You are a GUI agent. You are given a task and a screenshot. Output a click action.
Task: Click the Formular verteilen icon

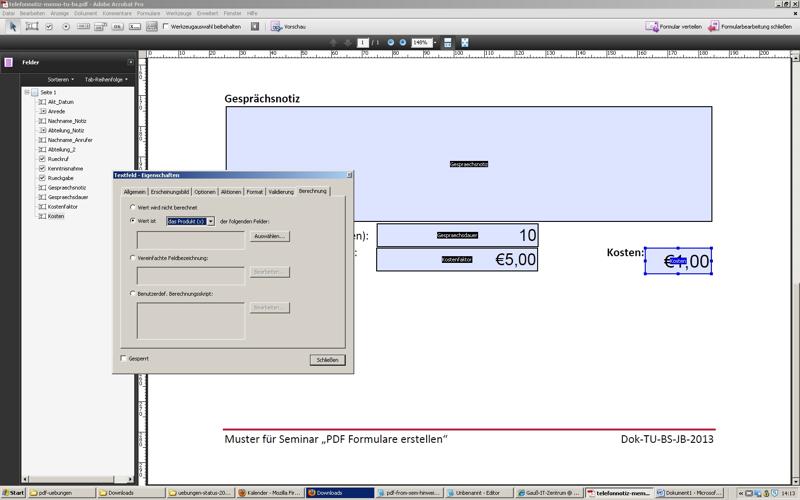pyautogui.click(x=652, y=27)
